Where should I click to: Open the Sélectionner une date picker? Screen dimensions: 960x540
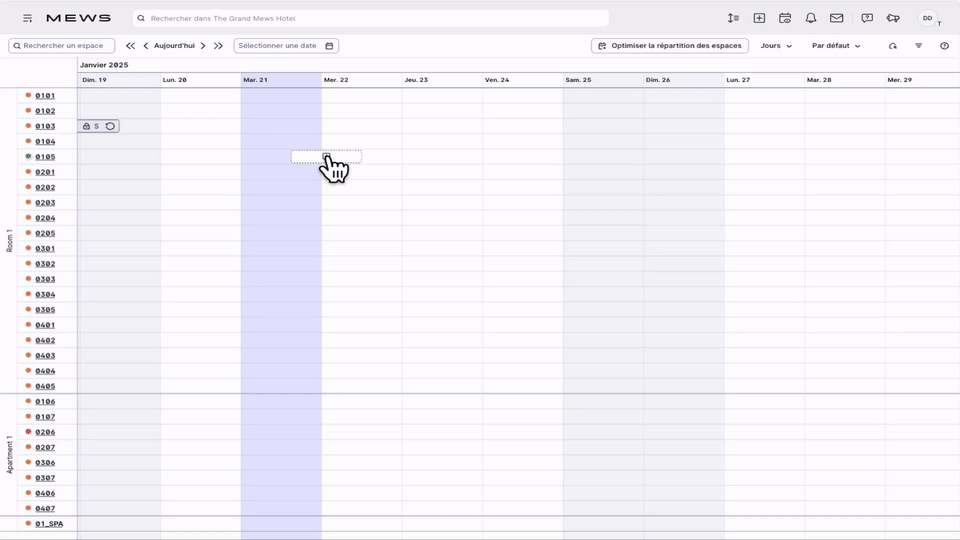point(286,46)
